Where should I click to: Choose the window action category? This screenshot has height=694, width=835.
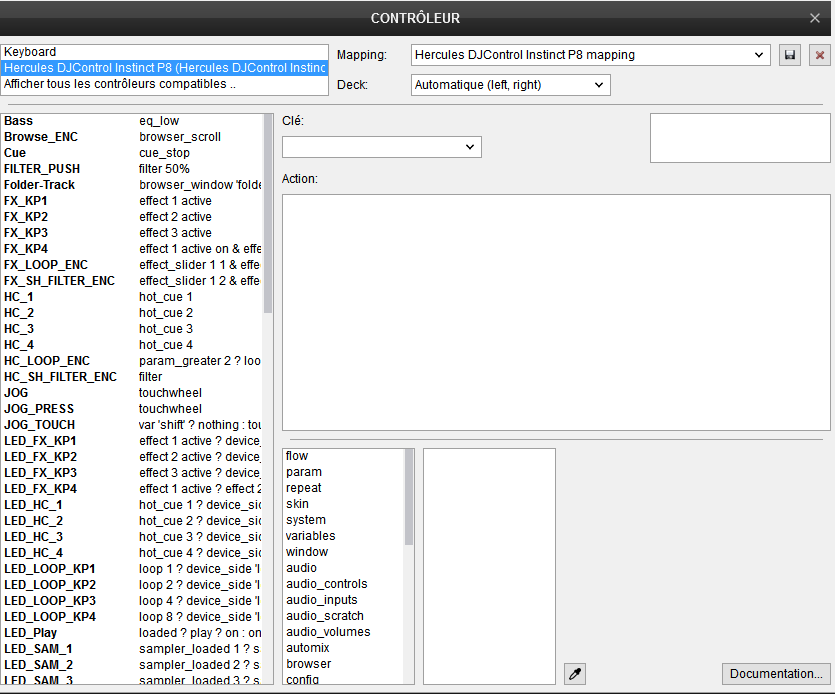click(344, 552)
